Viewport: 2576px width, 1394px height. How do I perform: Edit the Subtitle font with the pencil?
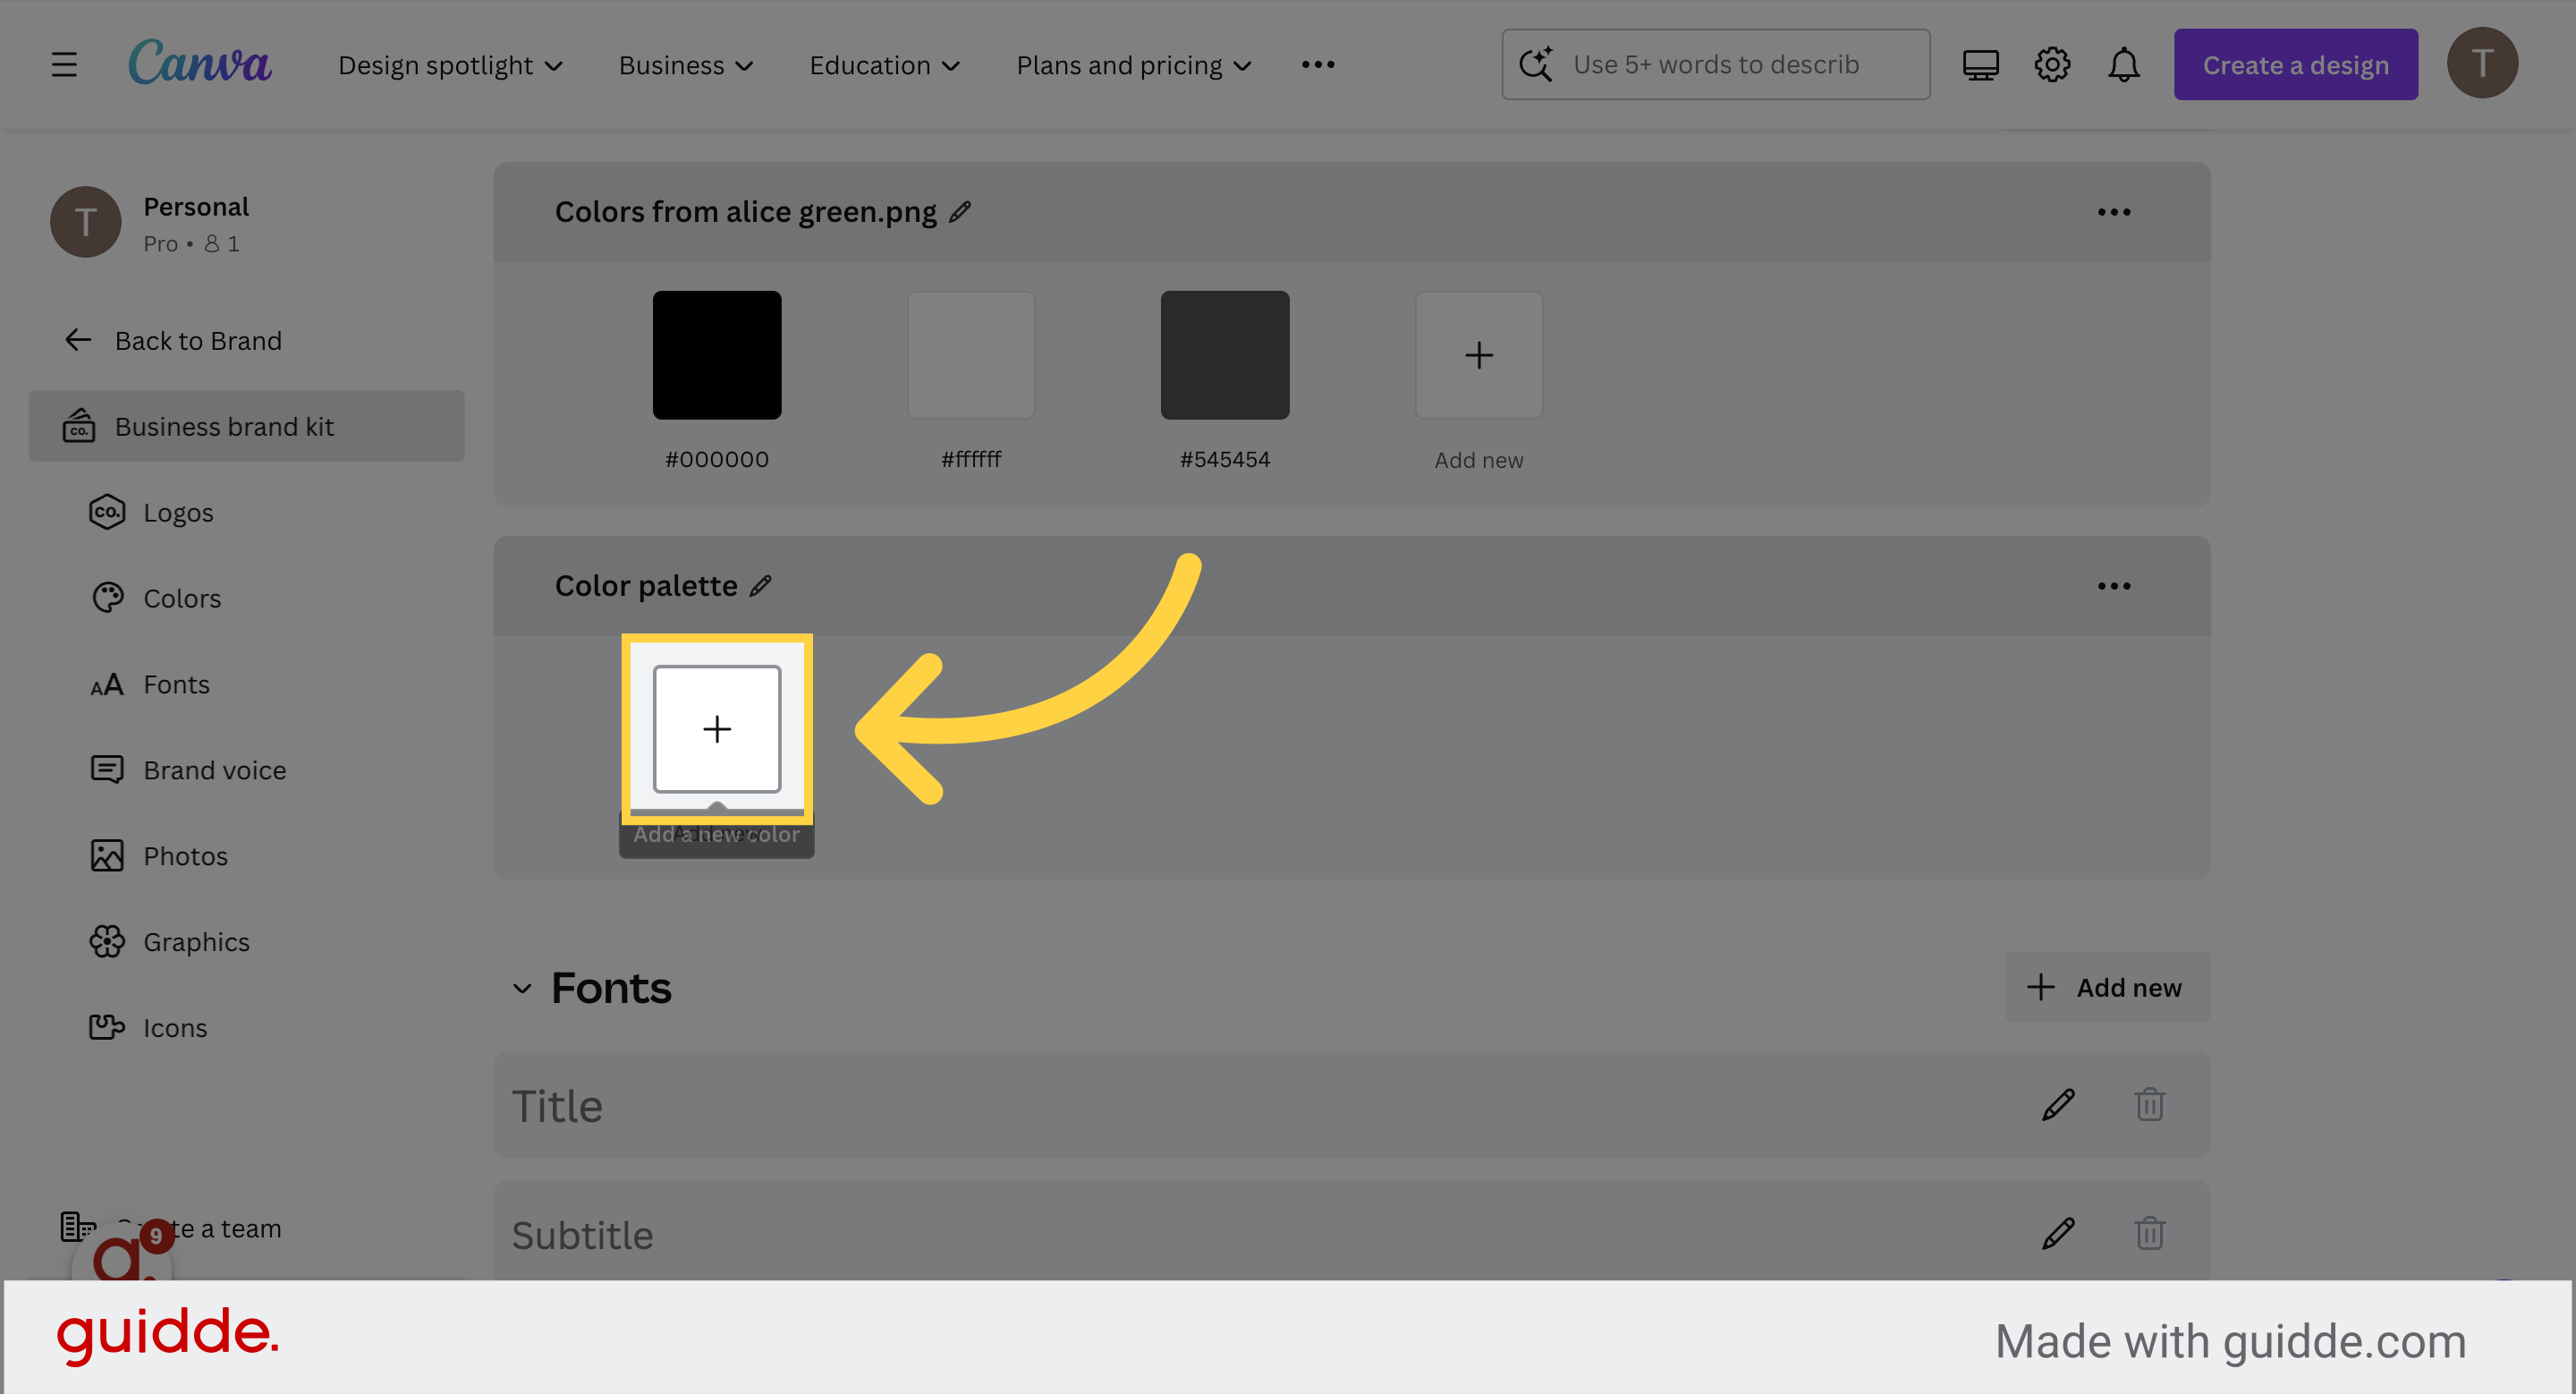click(2057, 1233)
